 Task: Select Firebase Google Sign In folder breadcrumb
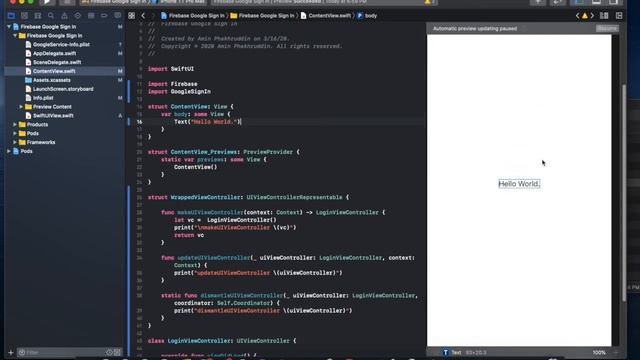click(262, 16)
